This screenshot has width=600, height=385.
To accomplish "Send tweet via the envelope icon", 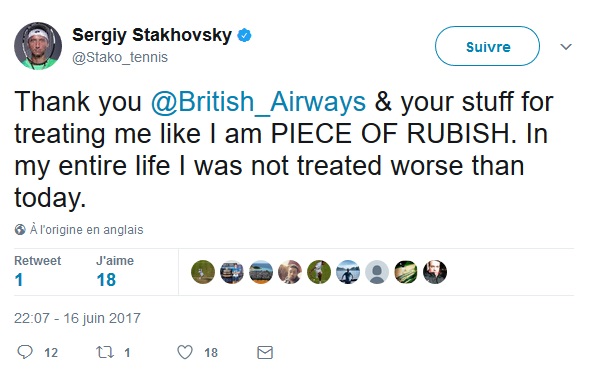I will (265, 352).
